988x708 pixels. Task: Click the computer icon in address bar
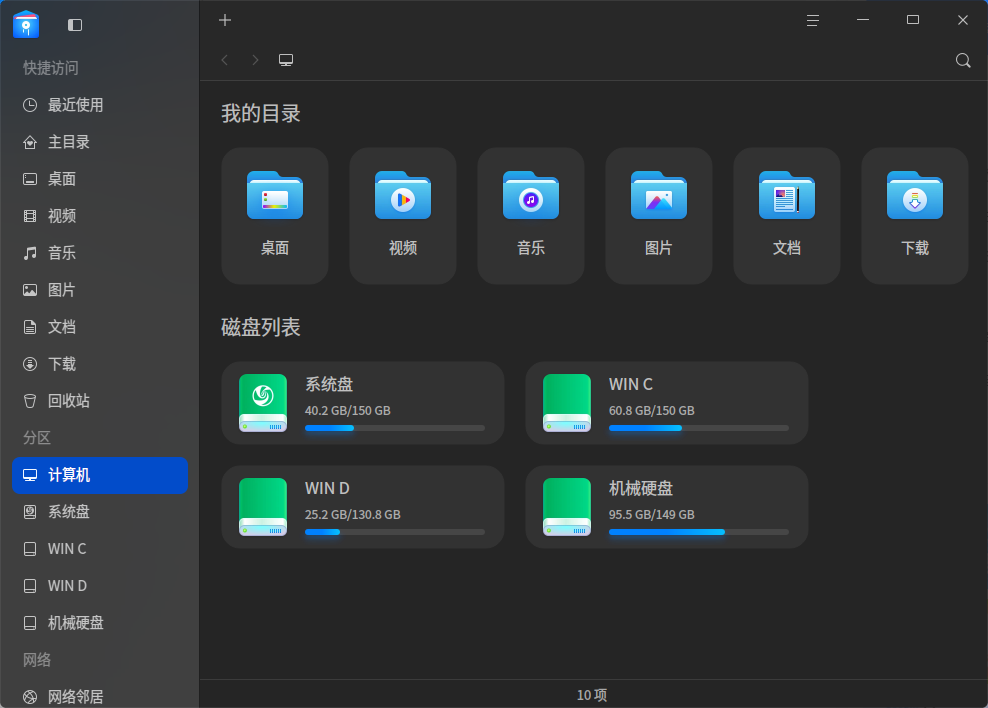(286, 60)
